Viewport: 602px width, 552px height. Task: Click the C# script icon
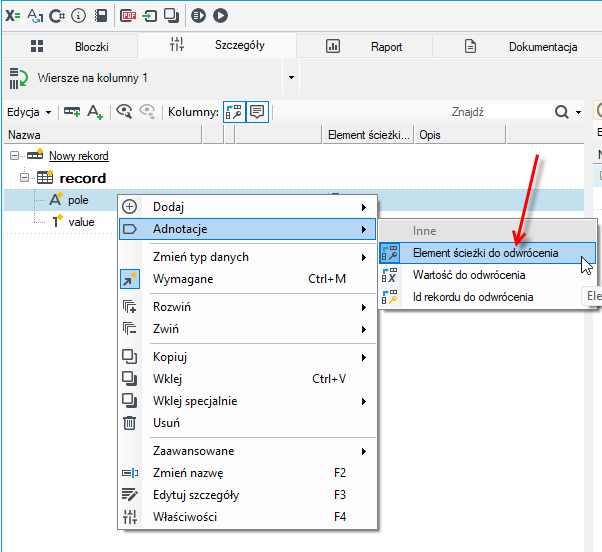(57, 16)
